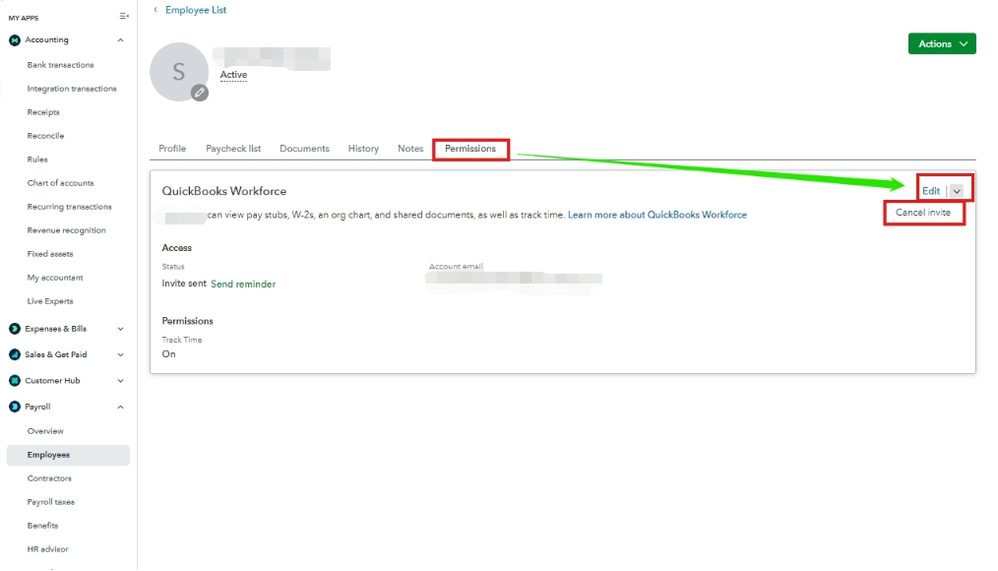Screen dimensions: 998x571
Task: Open Bank transactions in sidebar
Action: [60, 65]
